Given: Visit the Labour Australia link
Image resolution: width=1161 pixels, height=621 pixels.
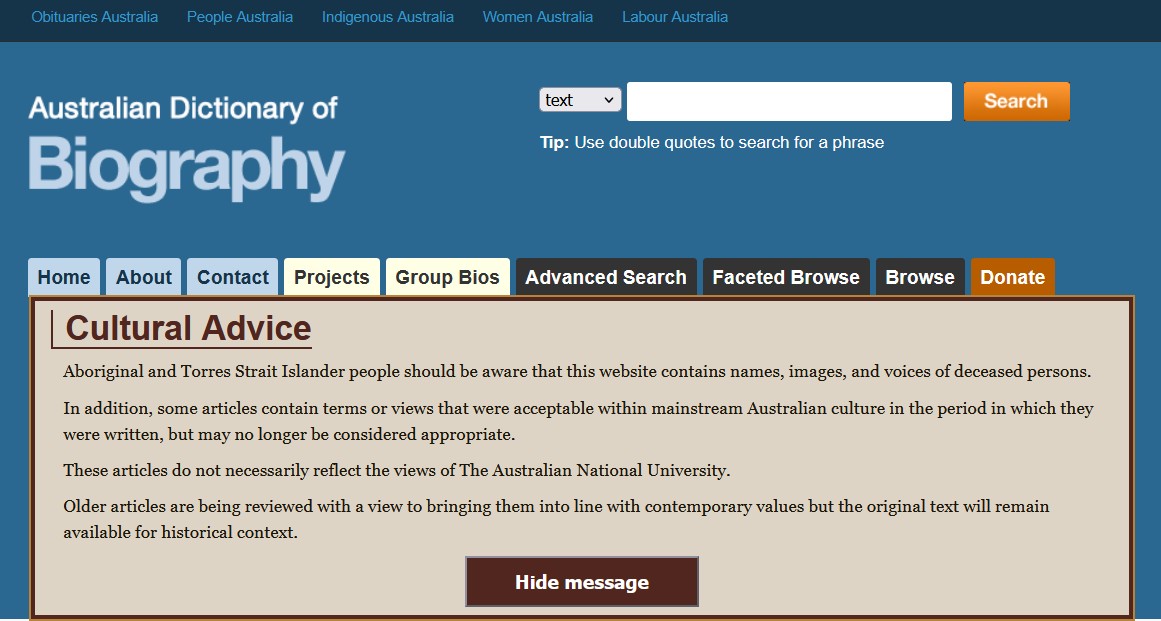Looking at the screenshot, I should (675, 17).
